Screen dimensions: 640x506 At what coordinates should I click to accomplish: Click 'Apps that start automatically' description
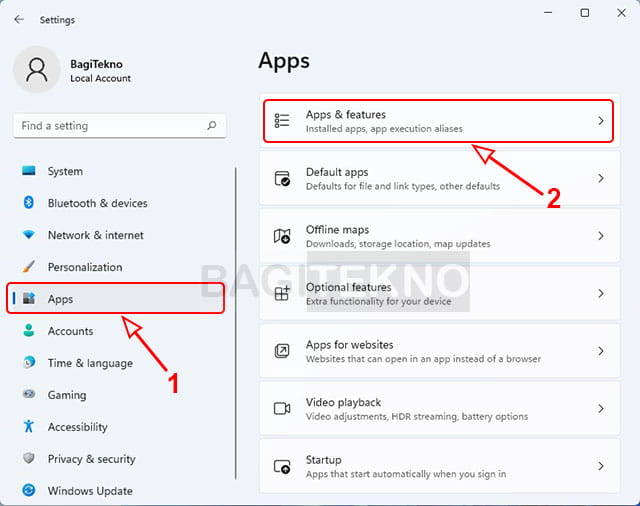click(406, 474)
